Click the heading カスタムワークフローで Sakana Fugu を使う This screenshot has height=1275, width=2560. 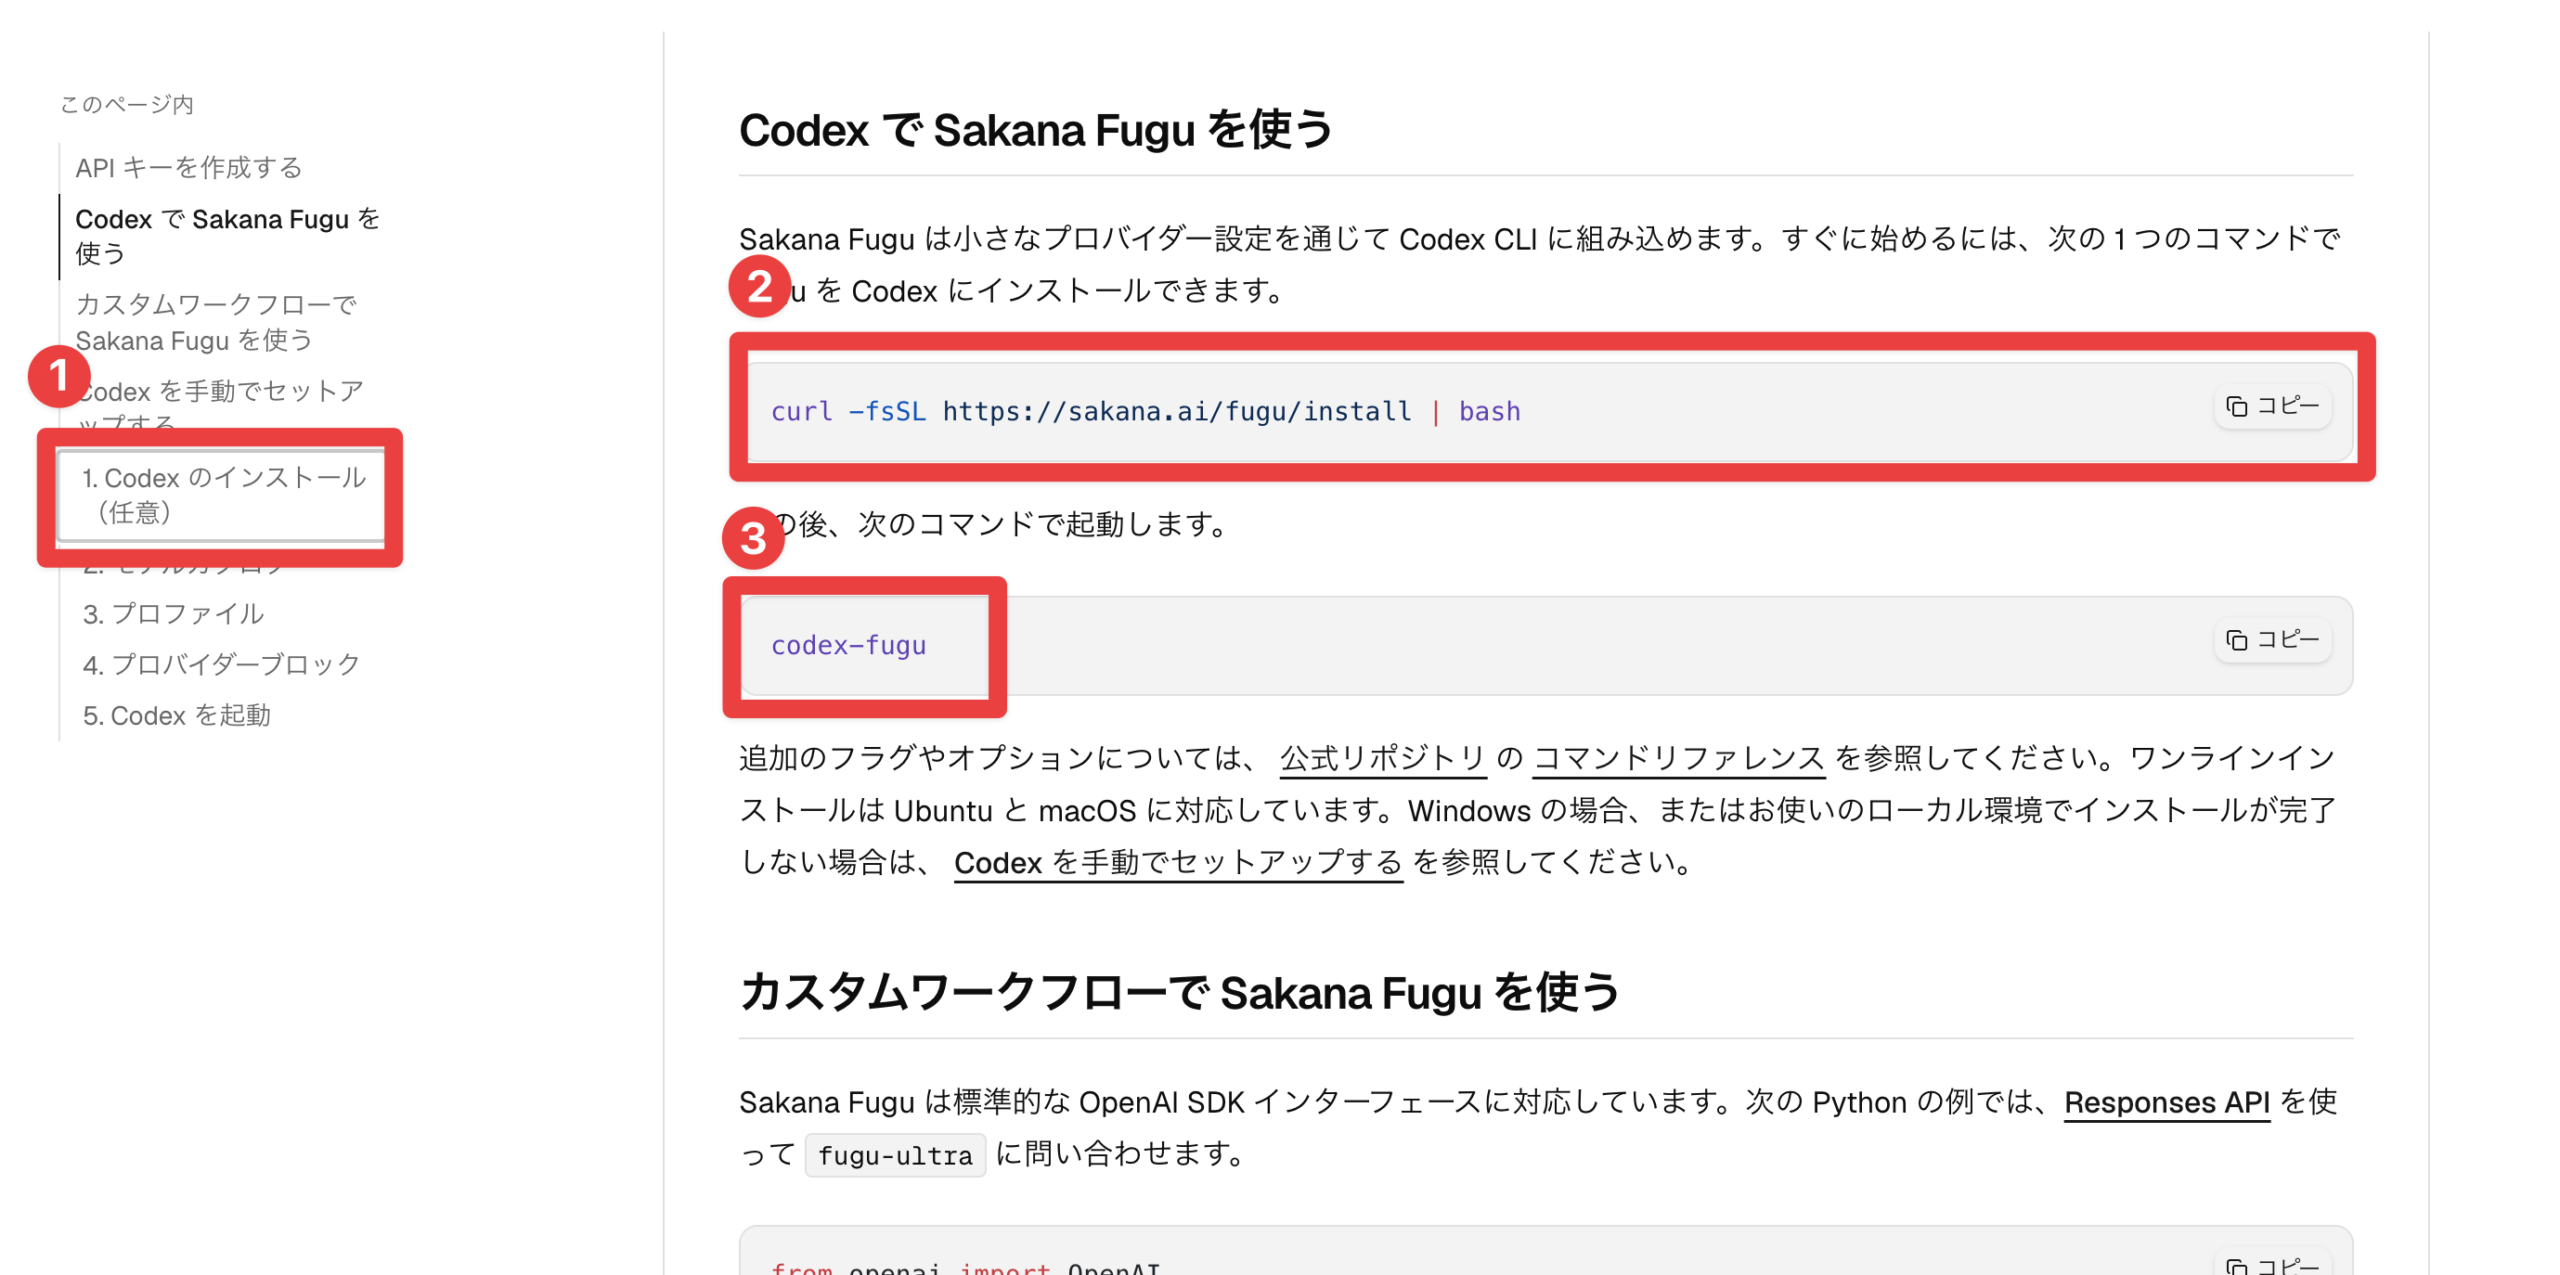coord(1178,993)
